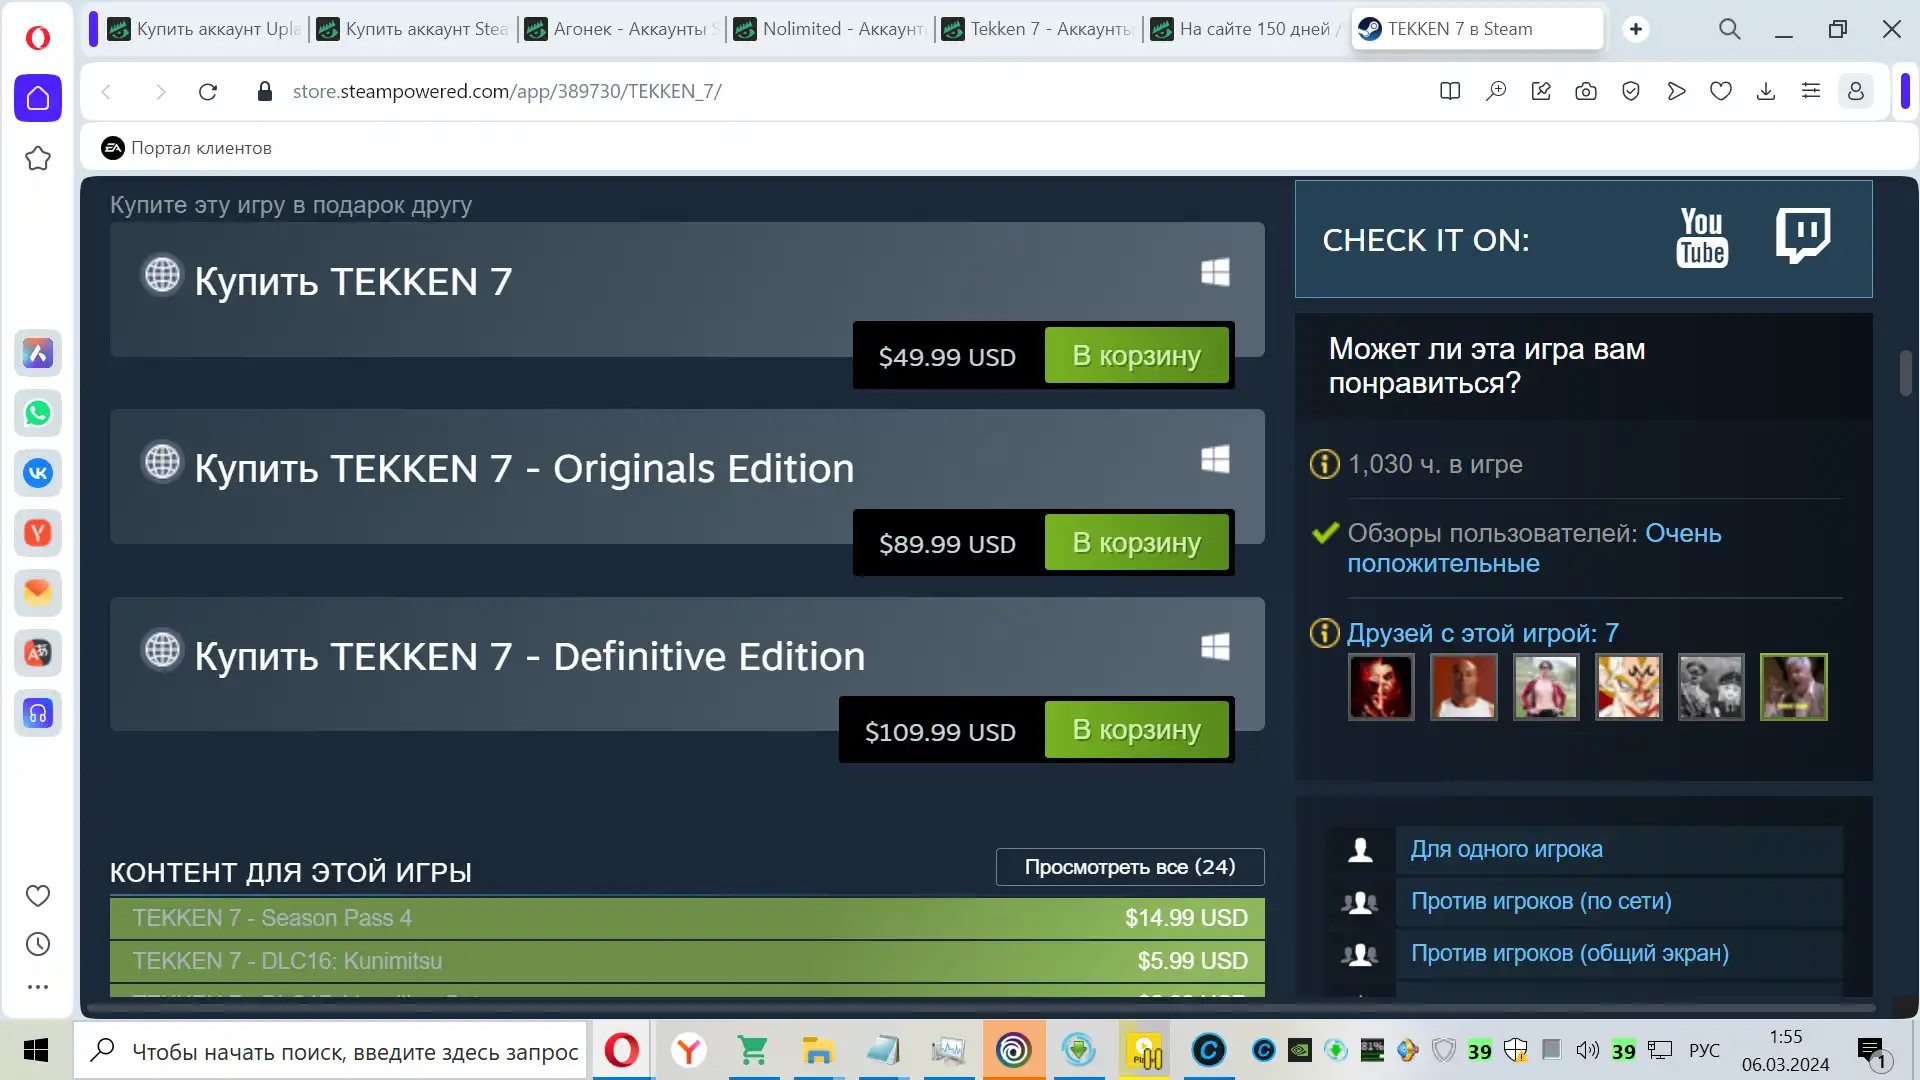Image resolution: width=1920 pixels, height=1080 pixels.
Task: Open WhatsApp in the sidebar
Action: coord(38,413)
